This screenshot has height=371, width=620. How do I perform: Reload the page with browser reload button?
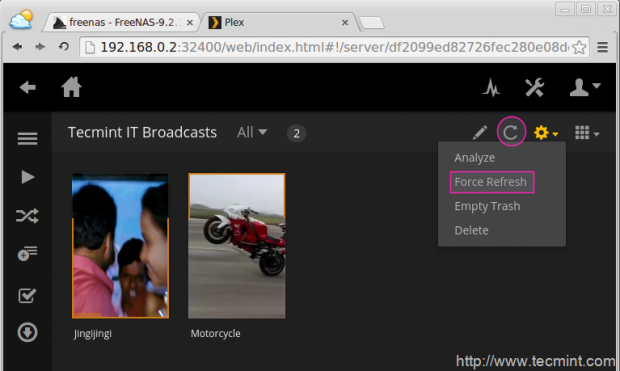[64, 47]
